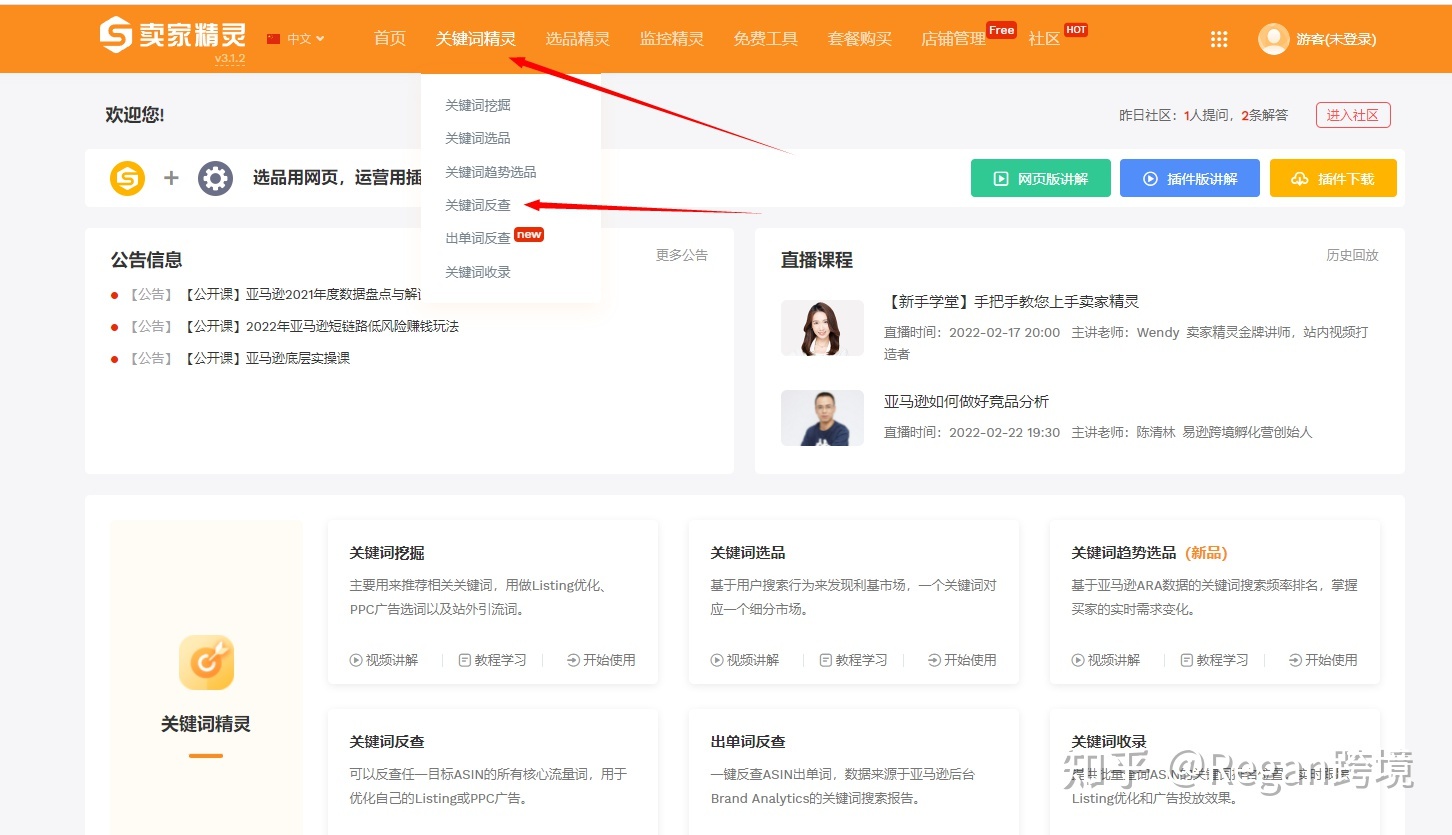Click the green 网页版讲解 button
The width and height of the screenshot is (1452, 835).
click(x=1040, y=178)
